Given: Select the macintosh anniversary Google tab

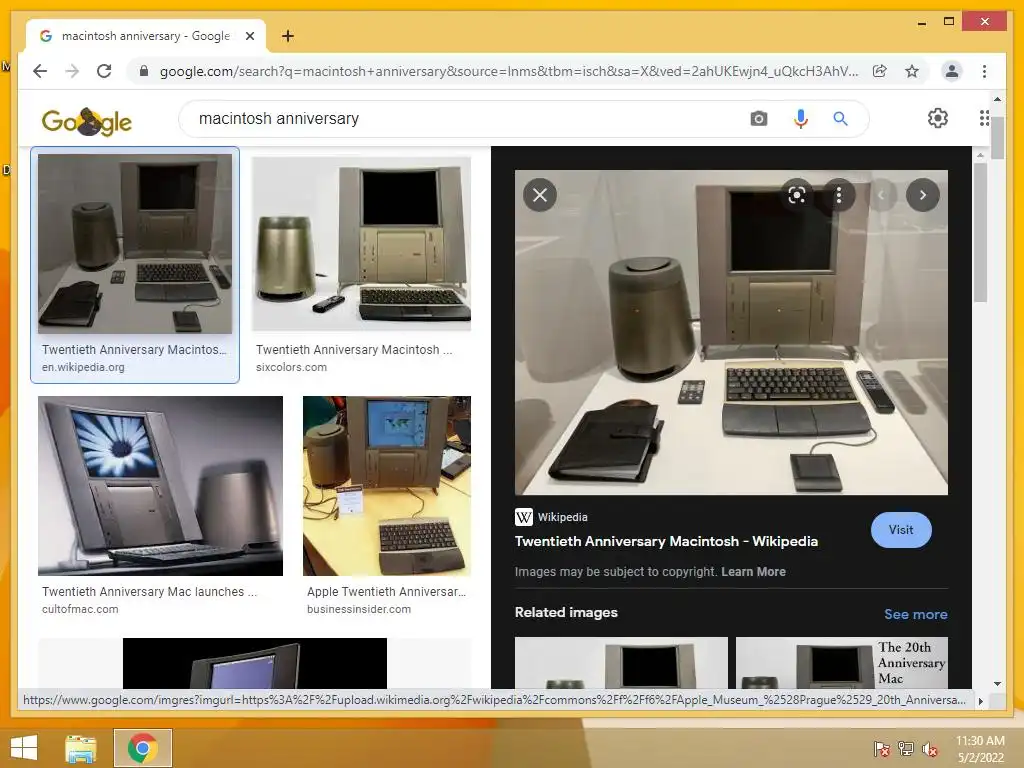Looking at the screenshot, I should coord(146,36).
